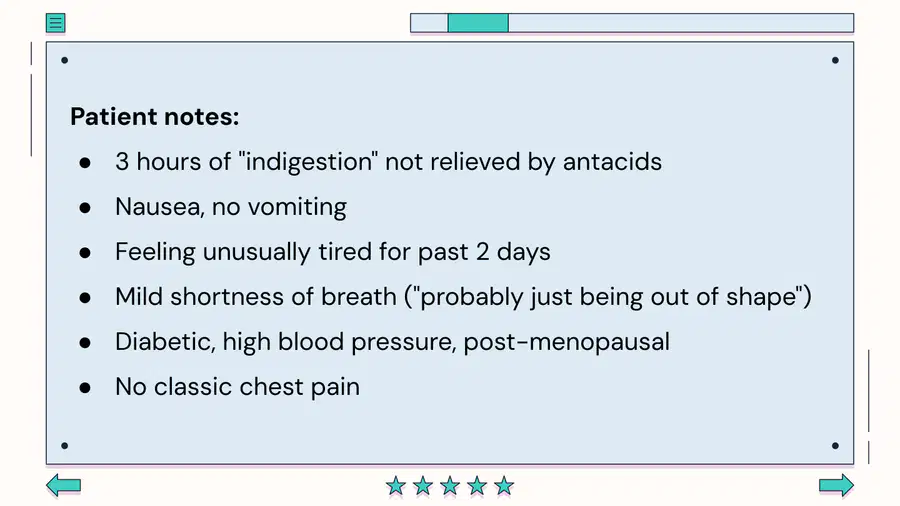Click the "indigestion" not relieved by antacids line
The width and height of the screenshot is (900, 506).
tap(389, 162)
